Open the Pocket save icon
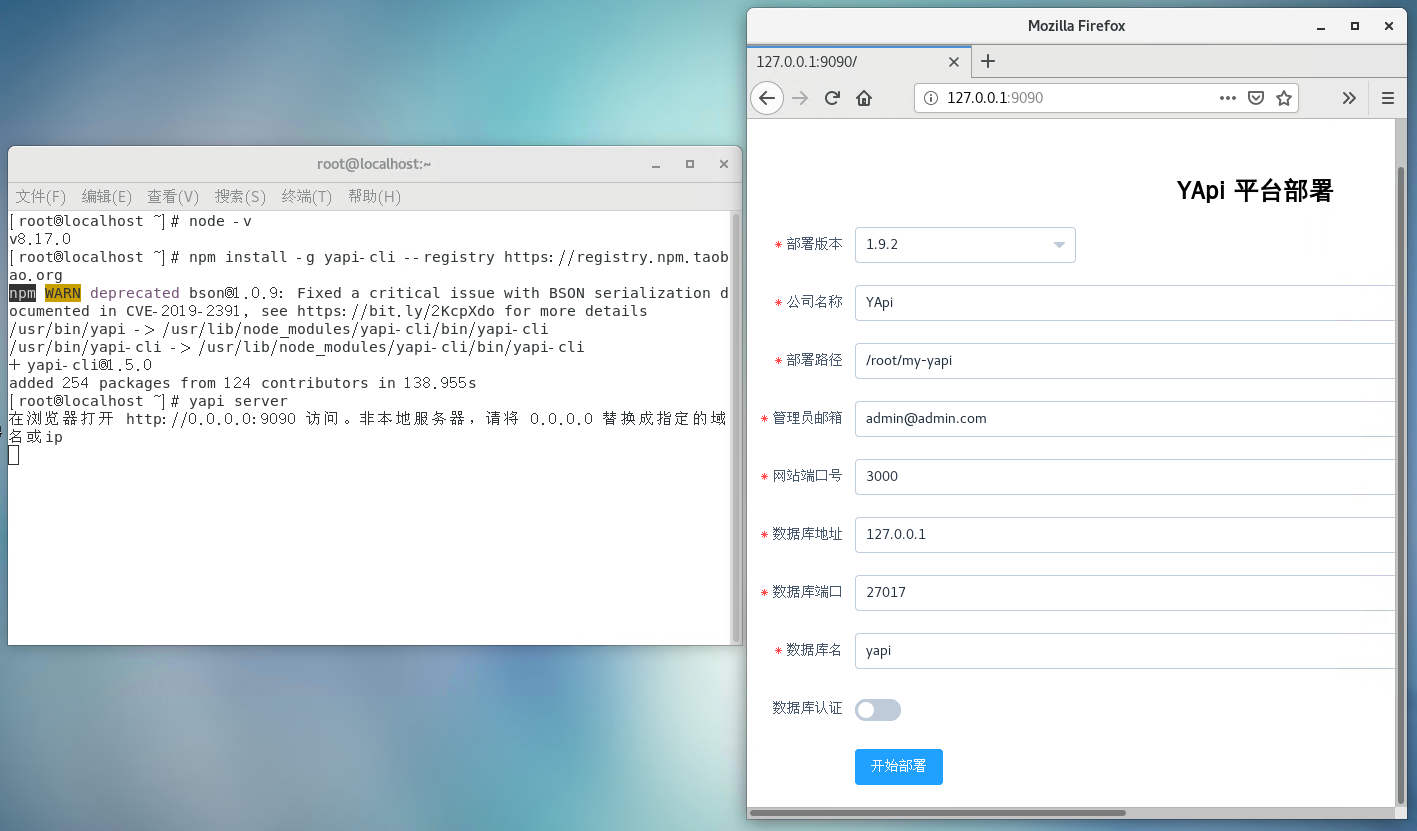The image size is (1417, 831). pyautogui.click(x=1256, y=98)
